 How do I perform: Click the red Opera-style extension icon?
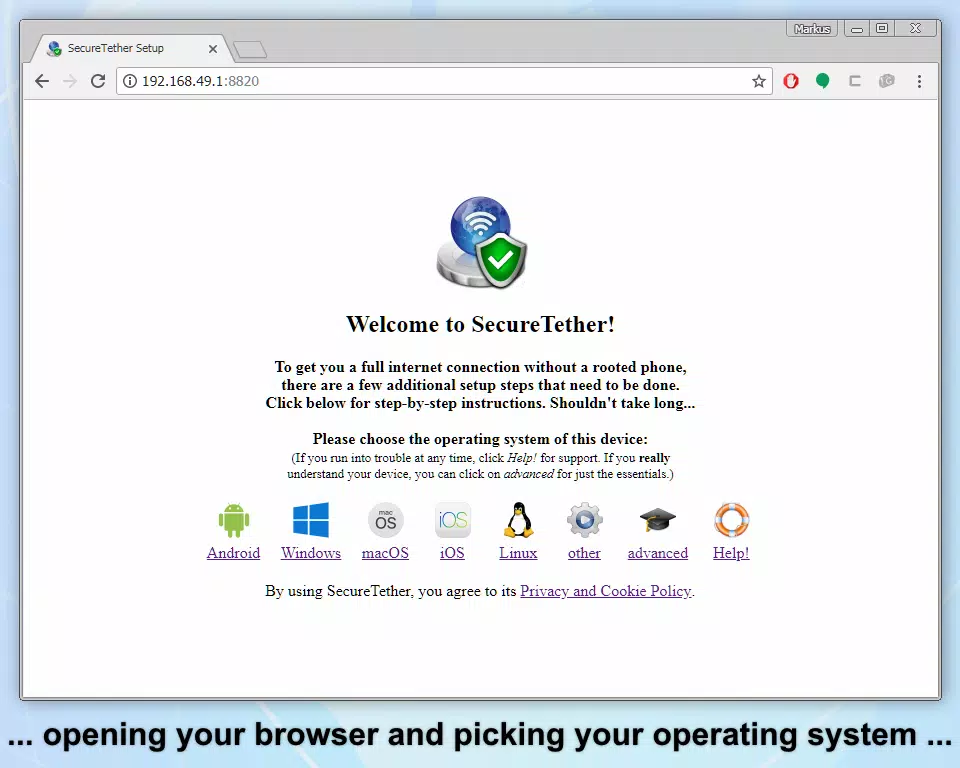pyautogui.click(x=791, y=81)
